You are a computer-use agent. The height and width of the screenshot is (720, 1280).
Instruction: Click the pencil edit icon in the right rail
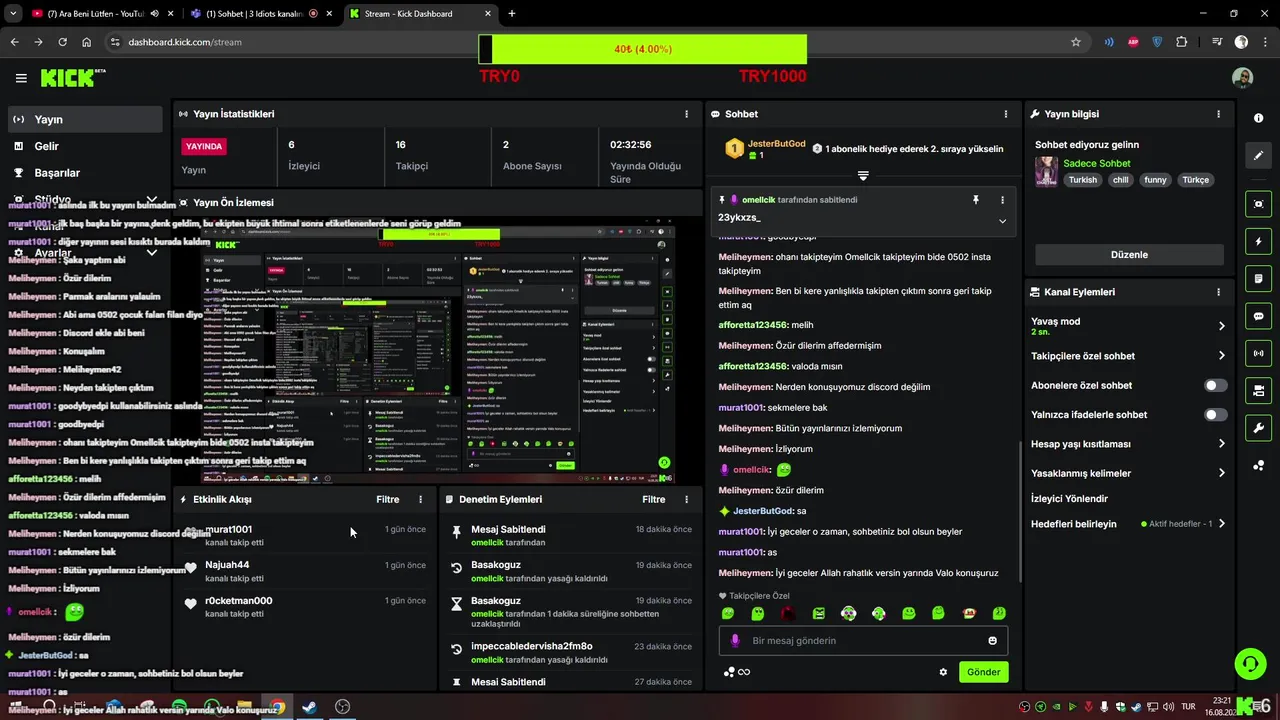click(x=1258, y=156)
